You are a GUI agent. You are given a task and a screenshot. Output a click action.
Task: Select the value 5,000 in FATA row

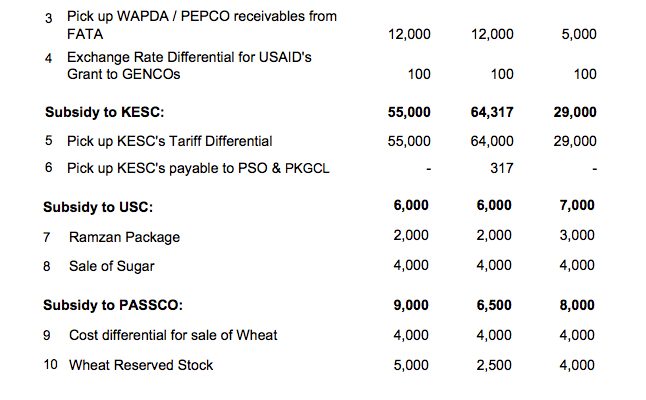coord(579,34)
